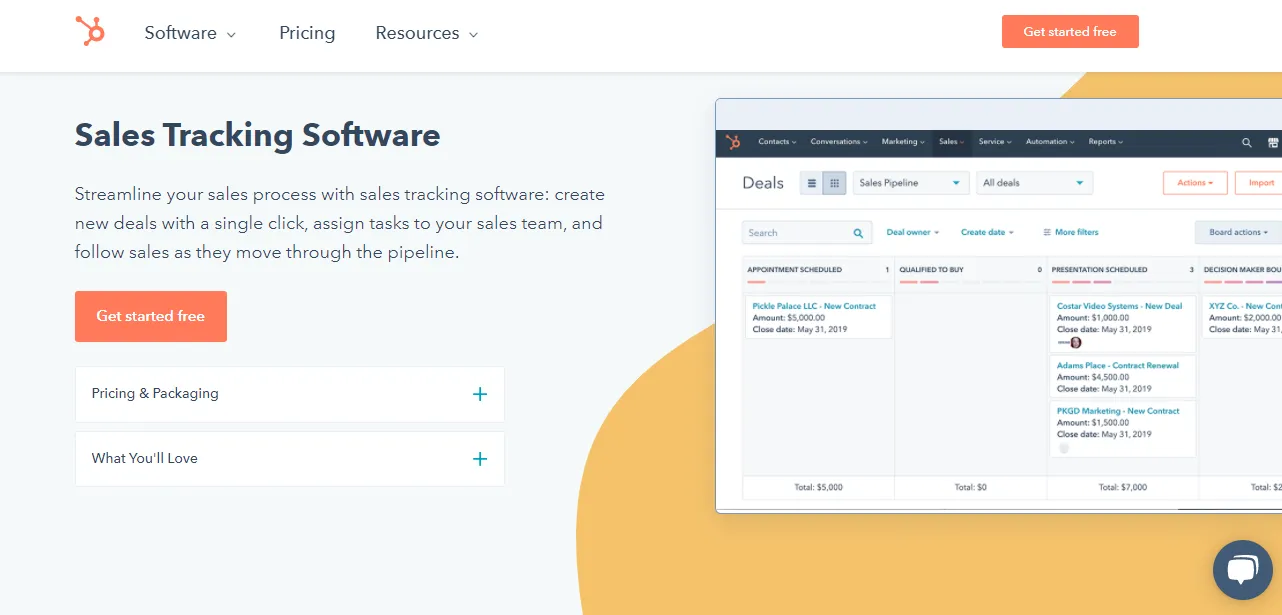
Task: Go to Pricing in the top navigation
Action: click(307, 33)
